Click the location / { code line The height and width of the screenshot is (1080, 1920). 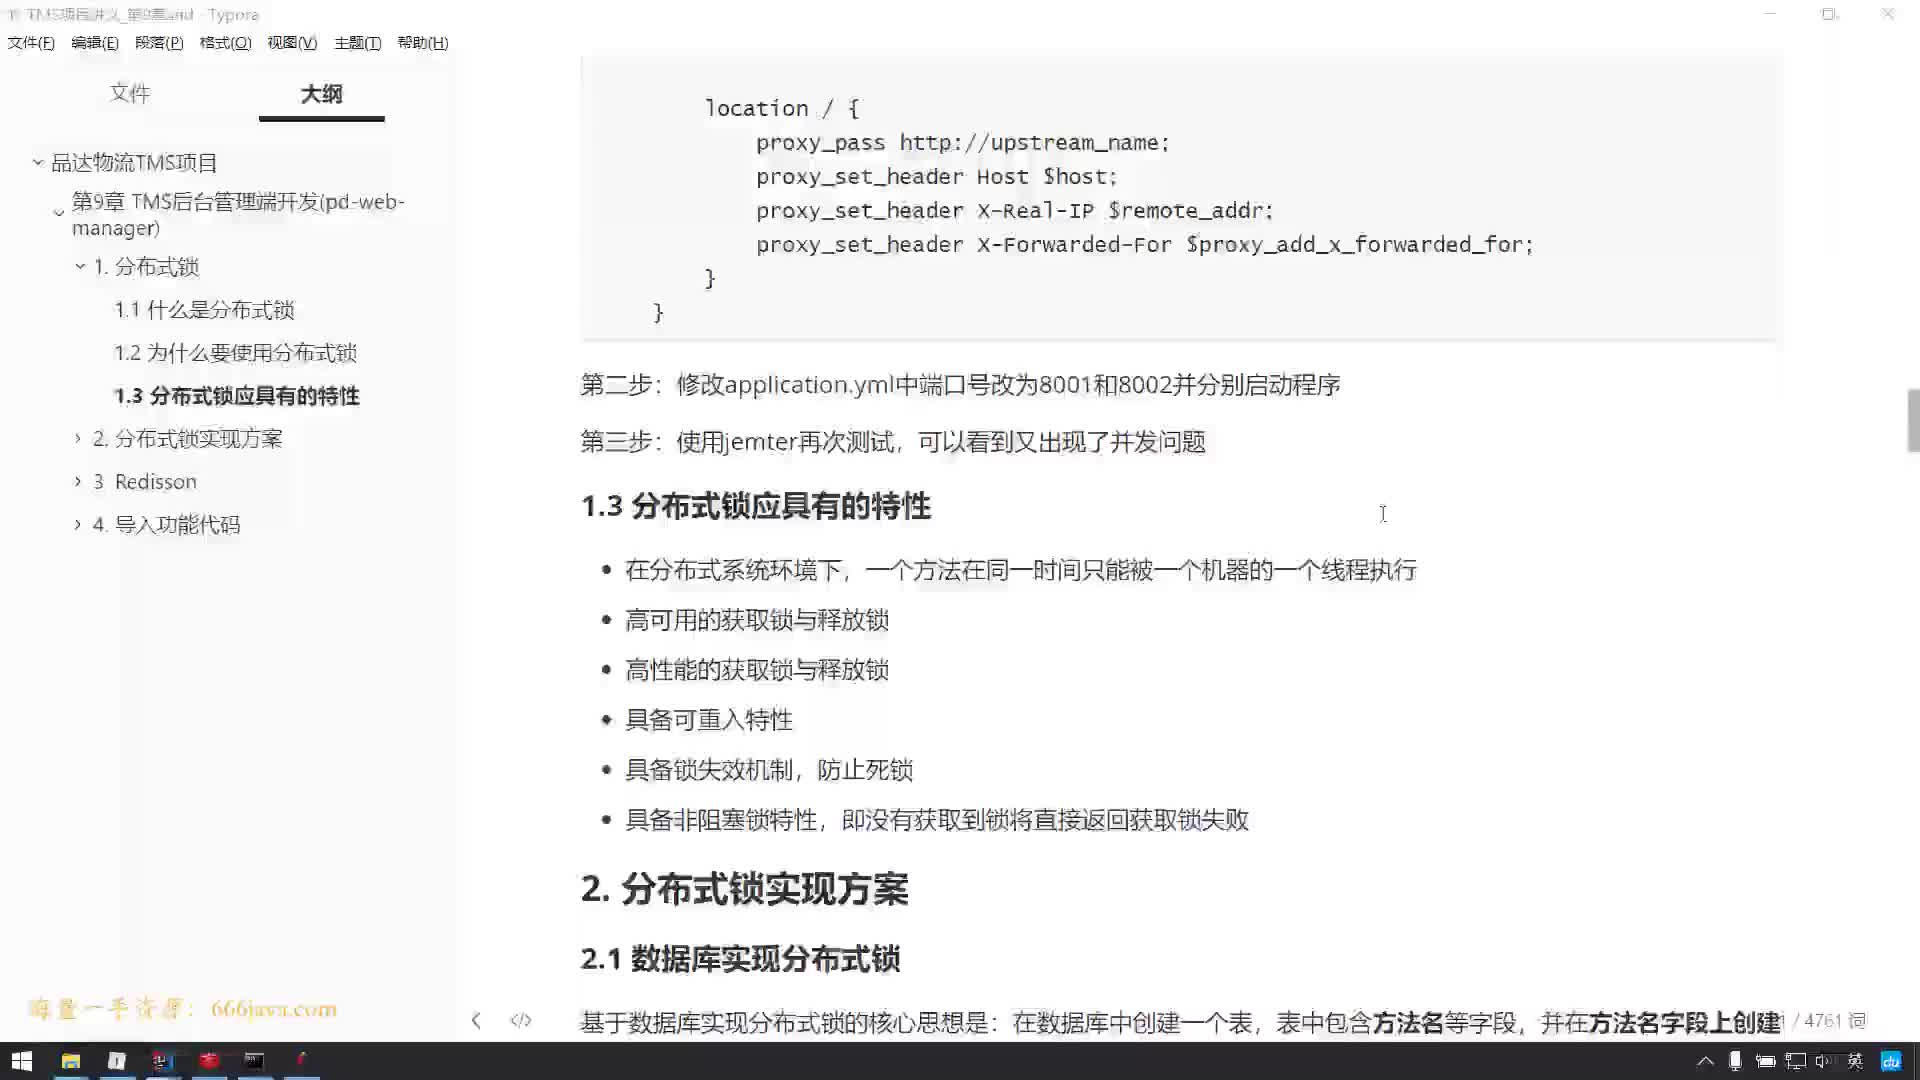[x=781, y=109]
